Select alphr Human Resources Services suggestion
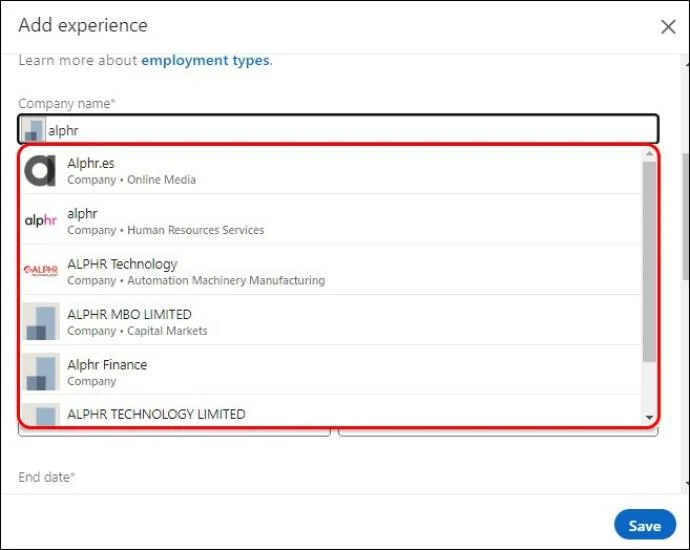 pos(331,220)
